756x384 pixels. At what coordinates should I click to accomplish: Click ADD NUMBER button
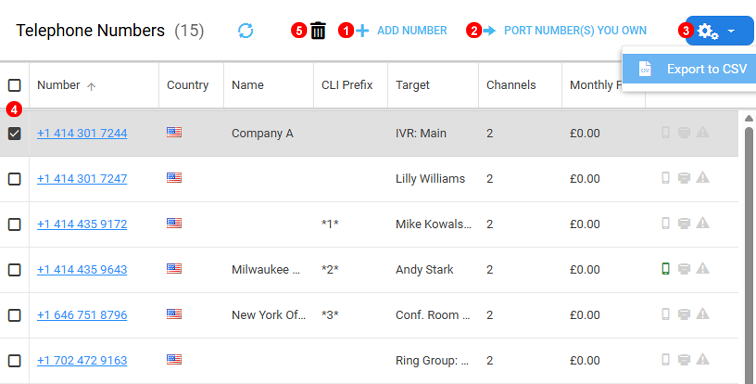pos(412,30)
